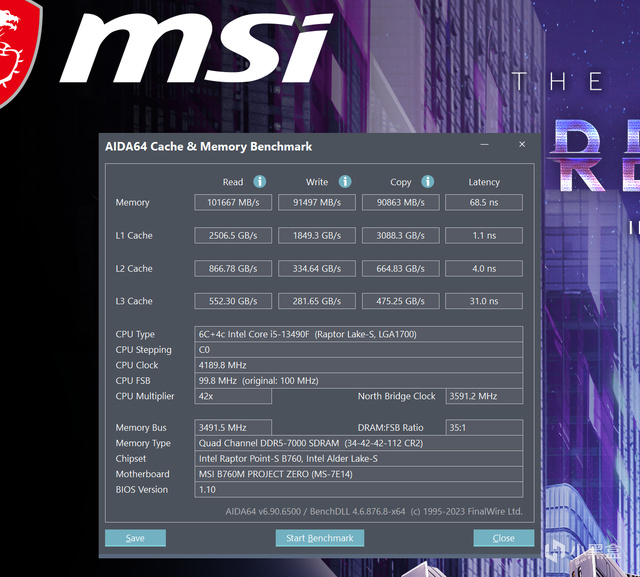This screenshot has width=640, height=577.
Task: Click the Memory row label
Action: [x=133, y=203]
